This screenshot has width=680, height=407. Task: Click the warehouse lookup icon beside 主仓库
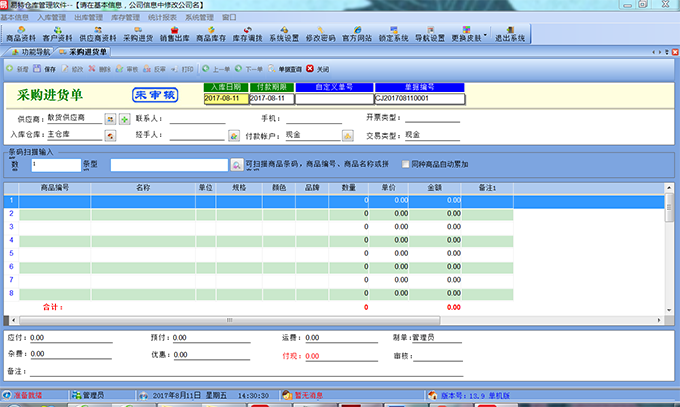click(x=110, y=136)
